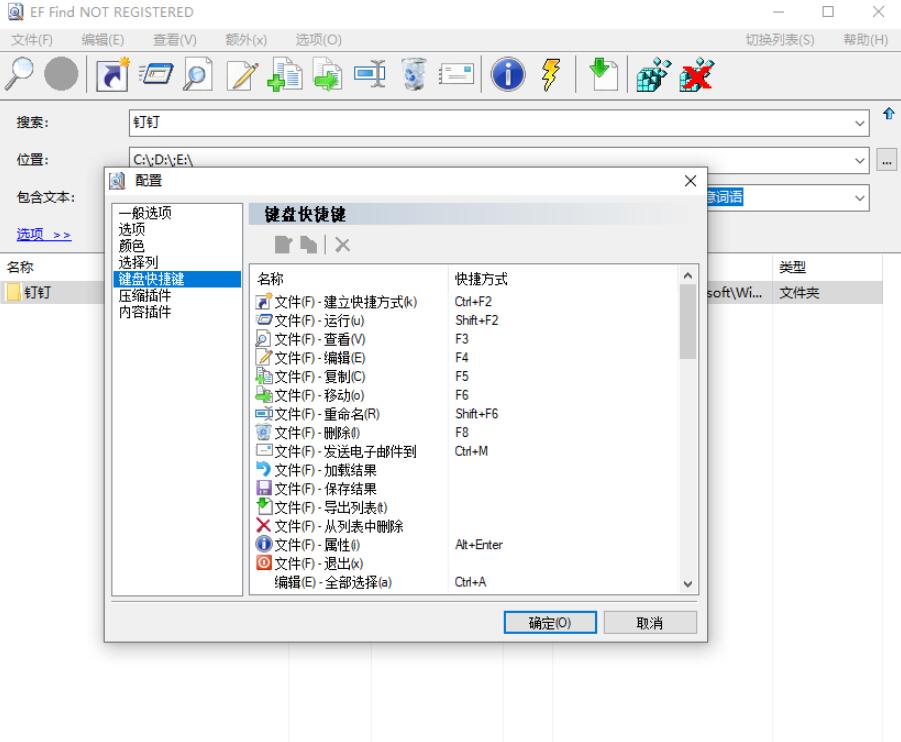Image resolution: width=901 pixels, height=742 pixels.
Task: Click 取消 to cancel the dialog
Action: click(650, 622)
